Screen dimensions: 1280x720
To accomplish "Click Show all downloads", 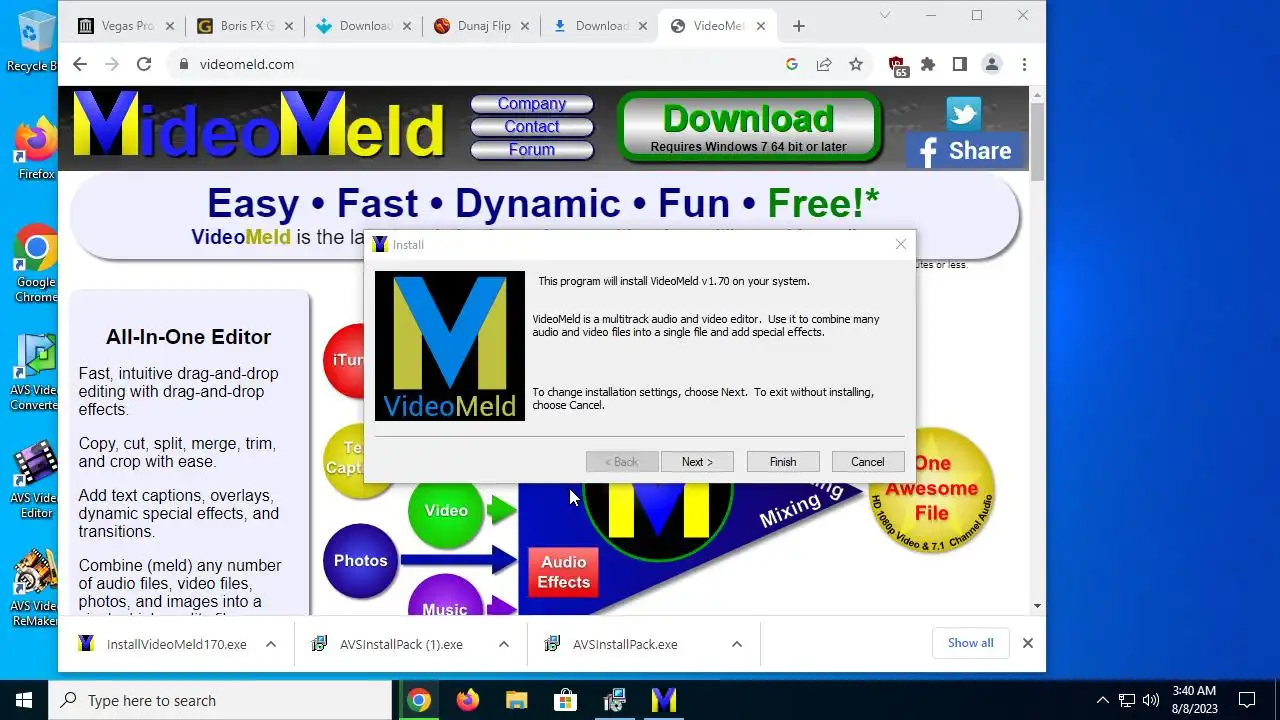I will [970, 643].
